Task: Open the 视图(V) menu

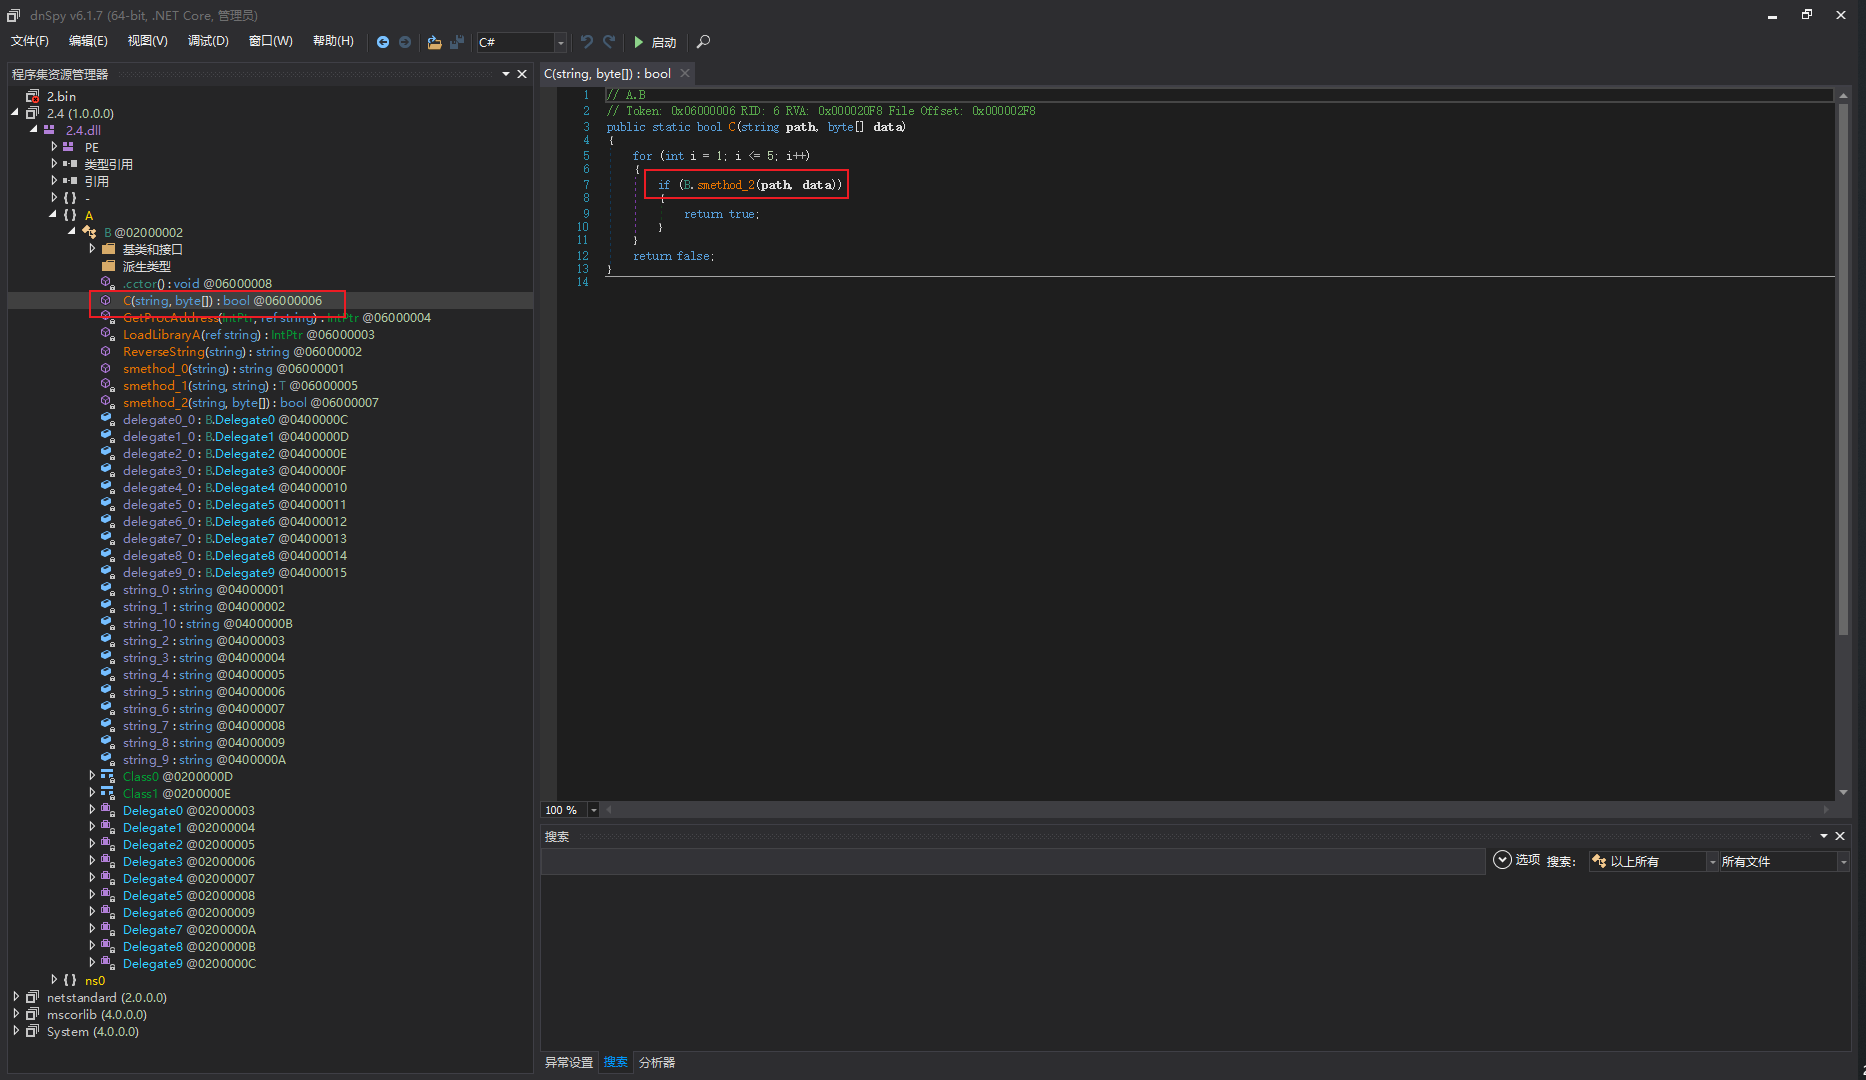Action: point(147,41)
